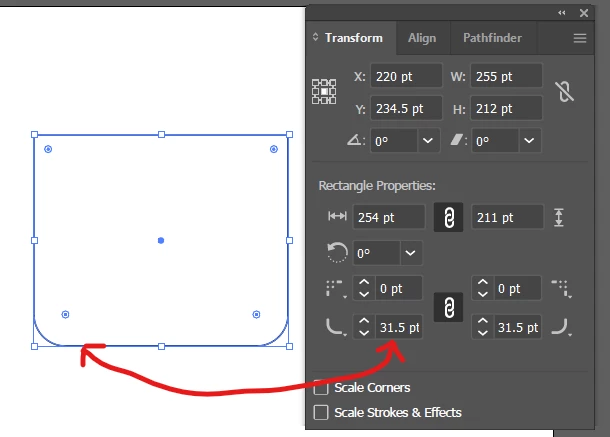Increase the bottom-right corner radius
This screenshot has width=610, height=437.
(x=482, y=321)
